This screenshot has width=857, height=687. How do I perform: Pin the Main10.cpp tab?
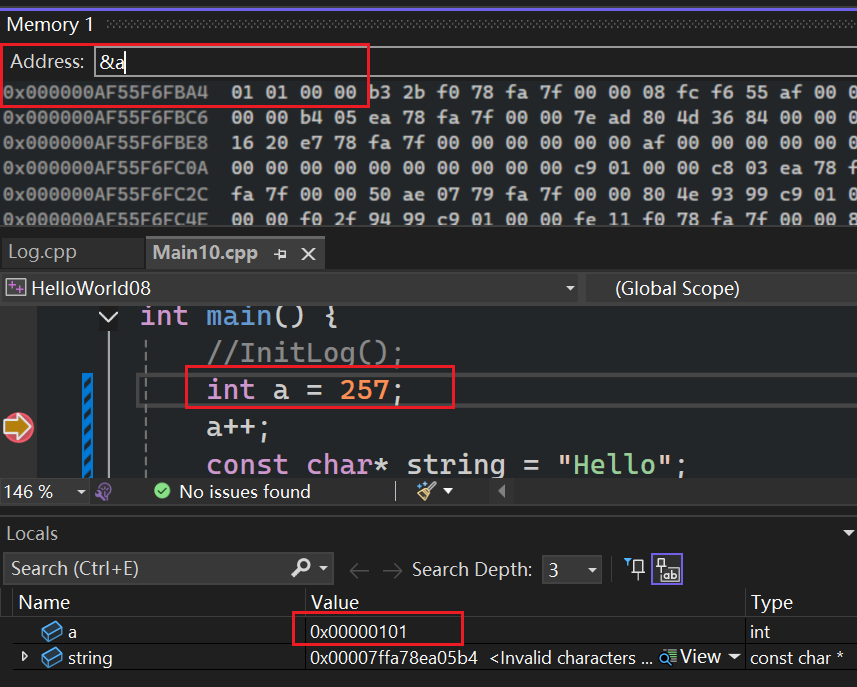pos(281,254)
